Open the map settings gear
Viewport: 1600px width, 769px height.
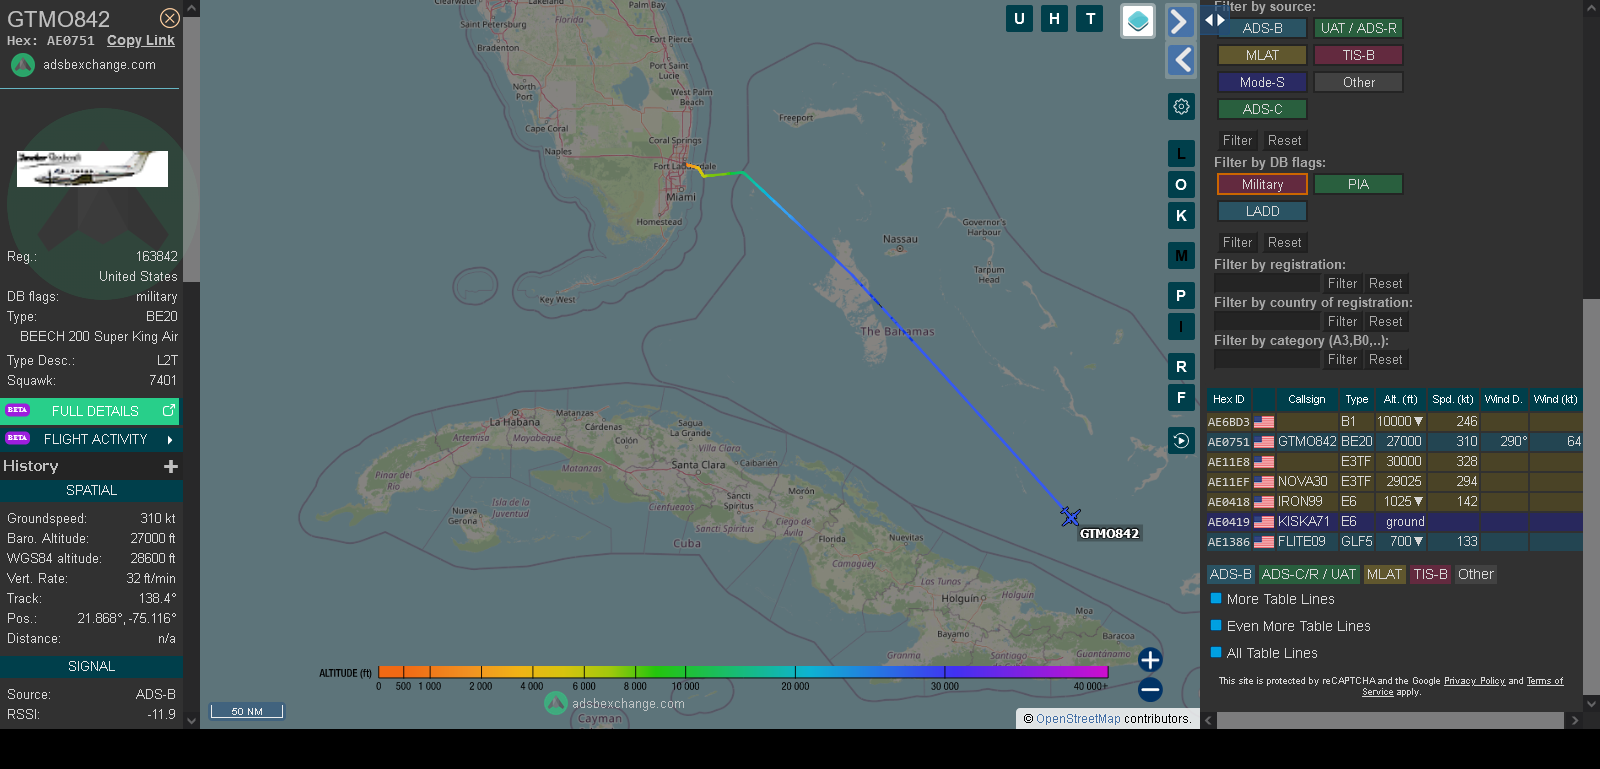click(x=1181, y=106)
